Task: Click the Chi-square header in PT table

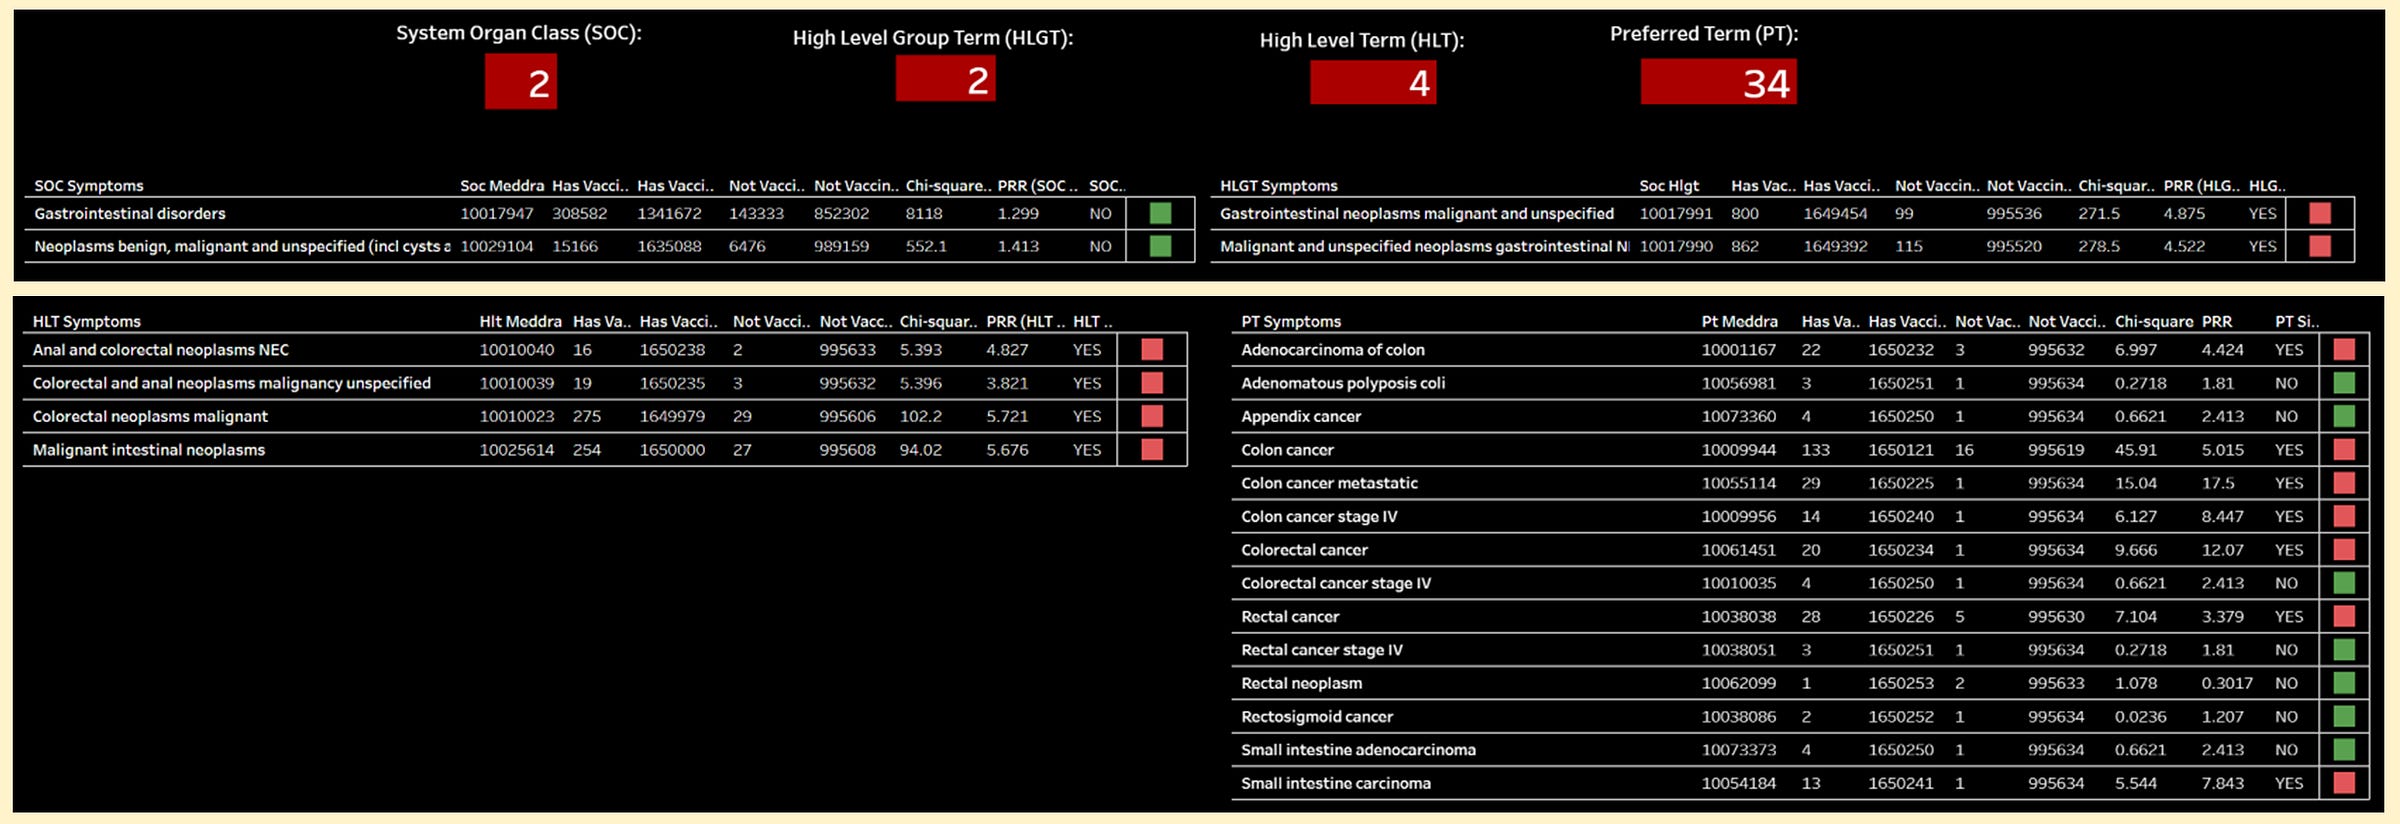Action: tap(2154, 322)
